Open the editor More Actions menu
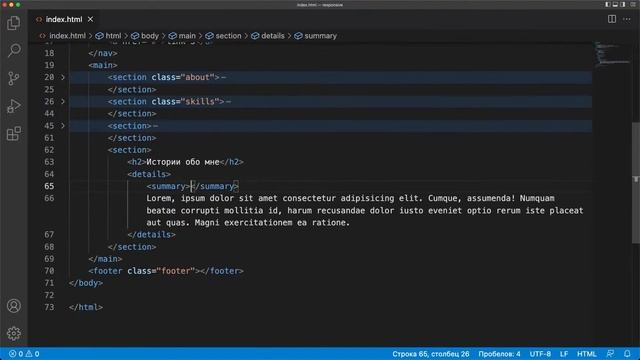The height and width of the screenshot is (360, 640). [627, 19]
